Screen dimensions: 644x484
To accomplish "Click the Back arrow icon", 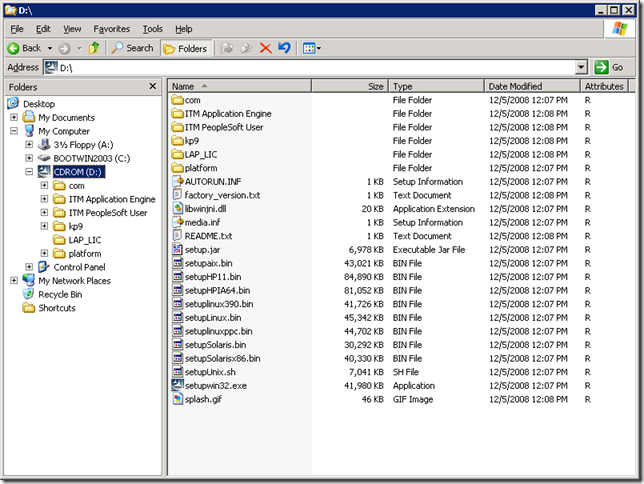I will (x=13, y=48).
